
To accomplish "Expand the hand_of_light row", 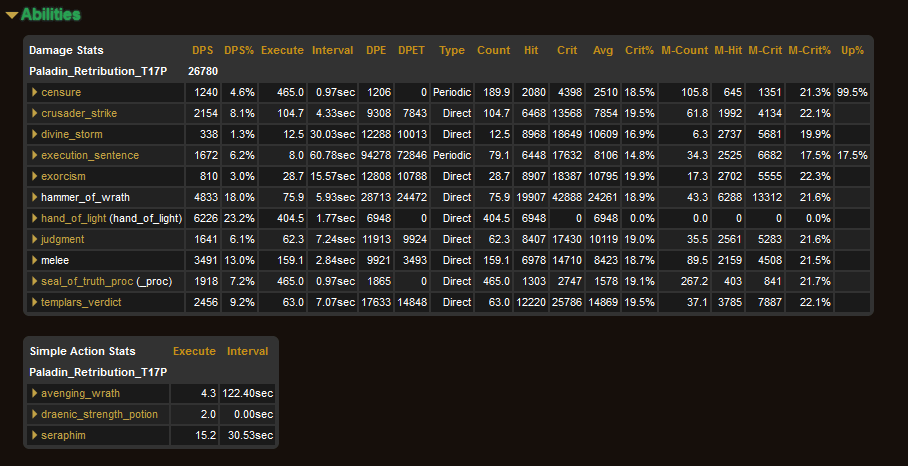I will click(35, 218).
